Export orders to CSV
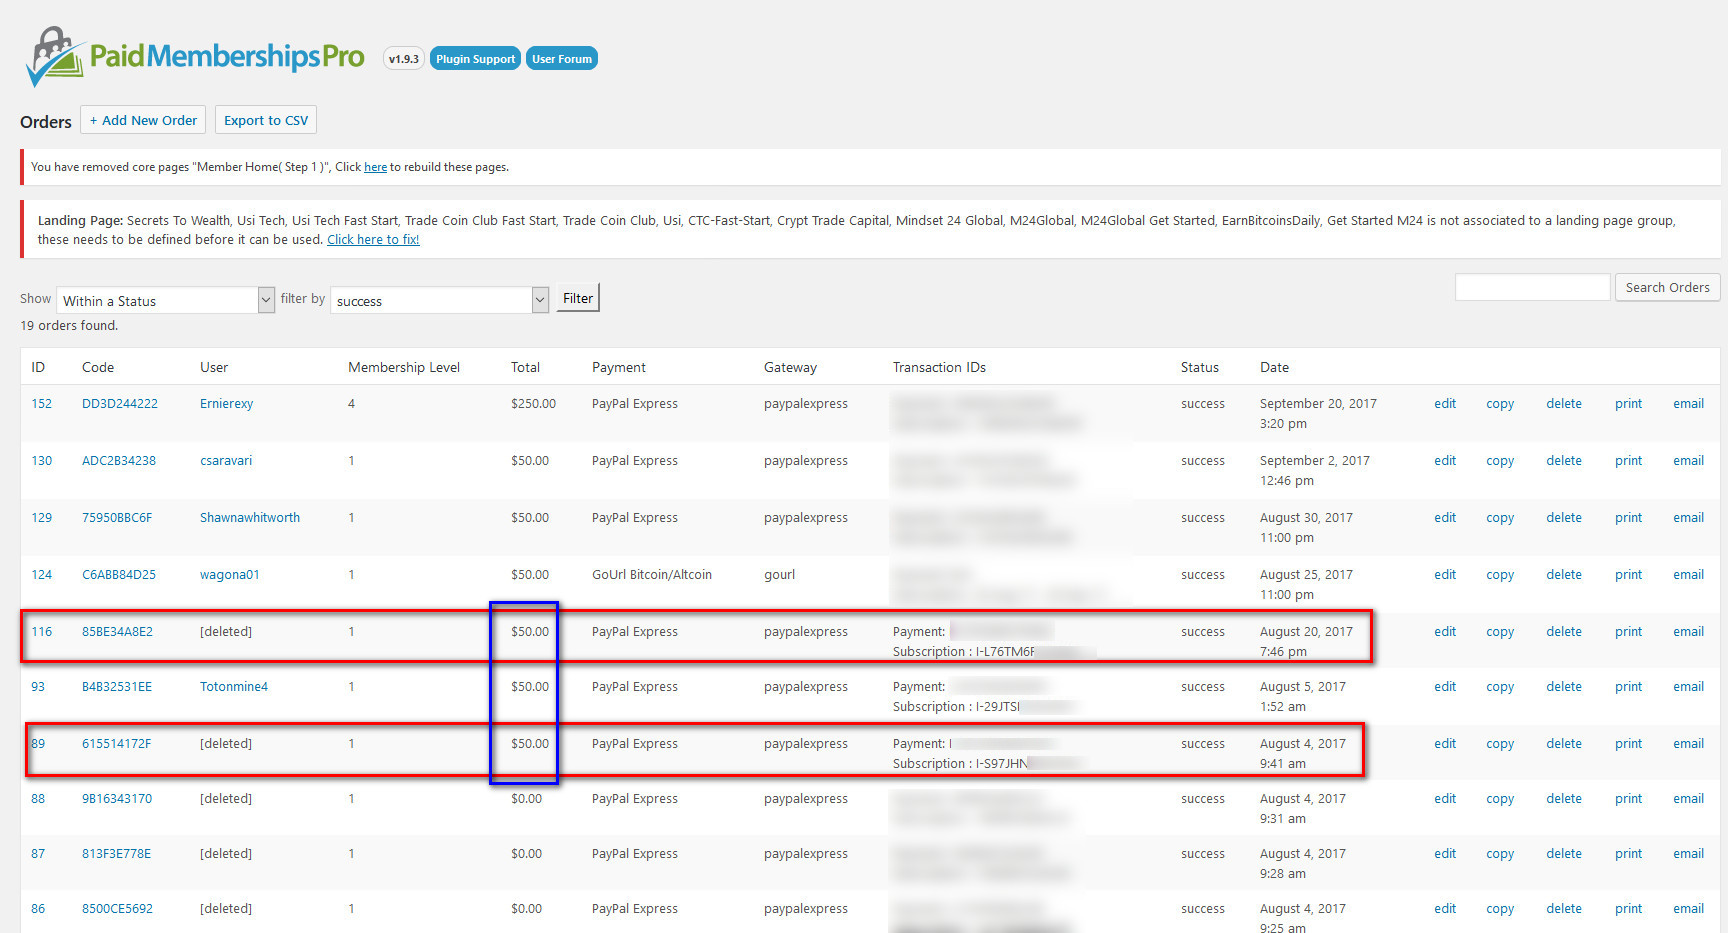1728x933 pixels. click(266, 120)
